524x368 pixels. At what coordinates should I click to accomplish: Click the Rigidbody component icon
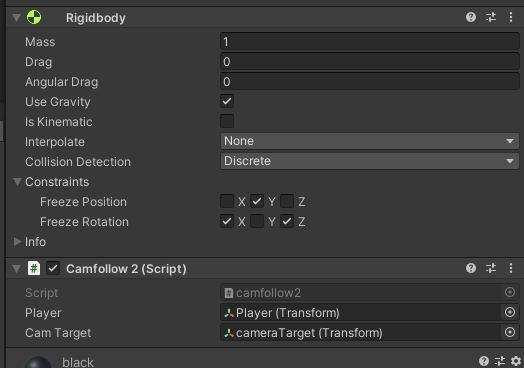point(34,17)
